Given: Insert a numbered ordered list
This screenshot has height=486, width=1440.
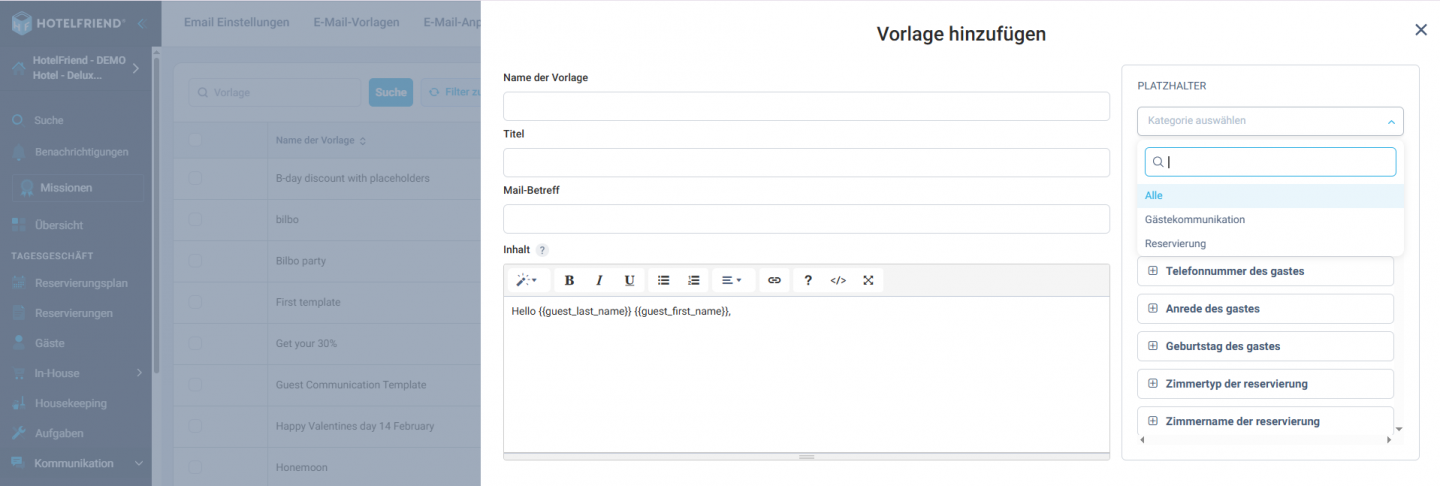Looking at the screenshot, I should [x=693, y=281].
